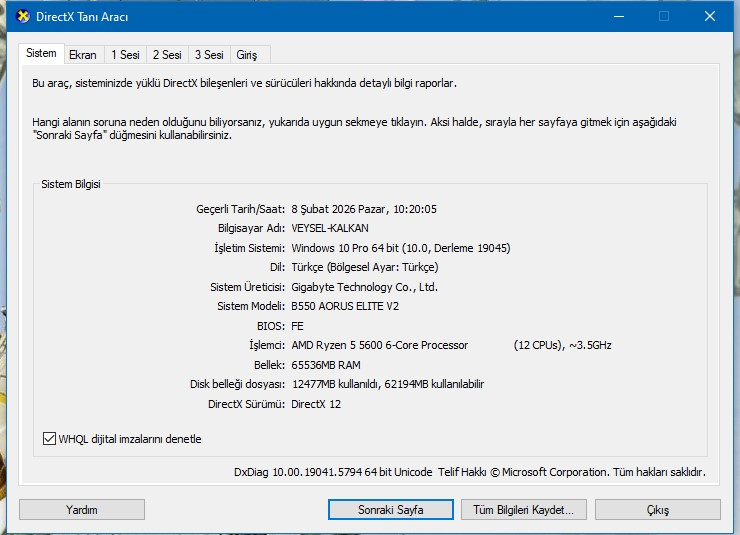This screenshot has height=535, width=740.
Task: Click the BIOS value FE
Action: [x=297, y=326]
